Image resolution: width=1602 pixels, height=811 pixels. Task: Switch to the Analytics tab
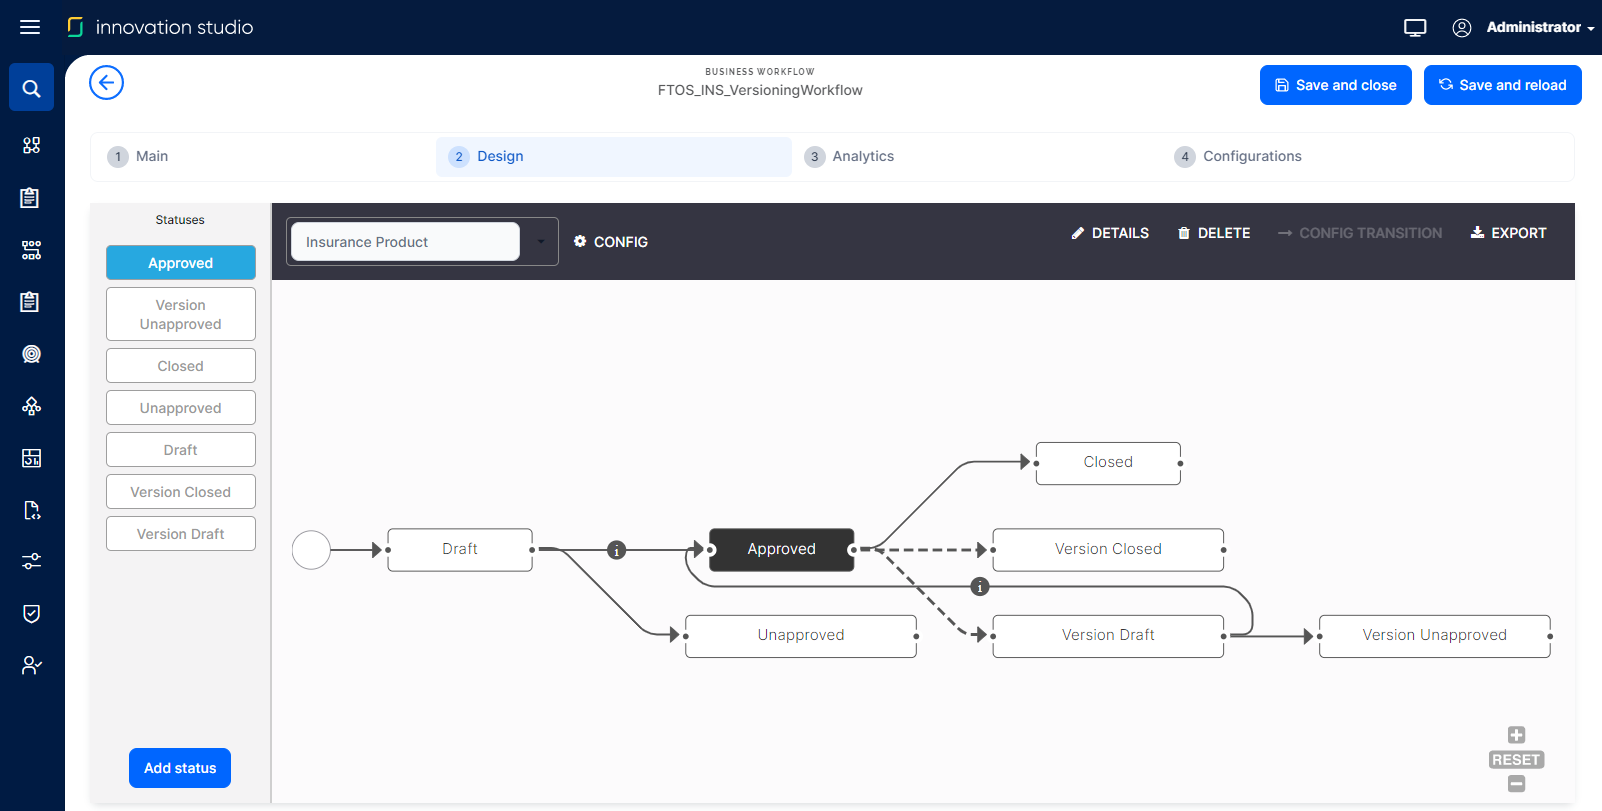click(862, 156)
